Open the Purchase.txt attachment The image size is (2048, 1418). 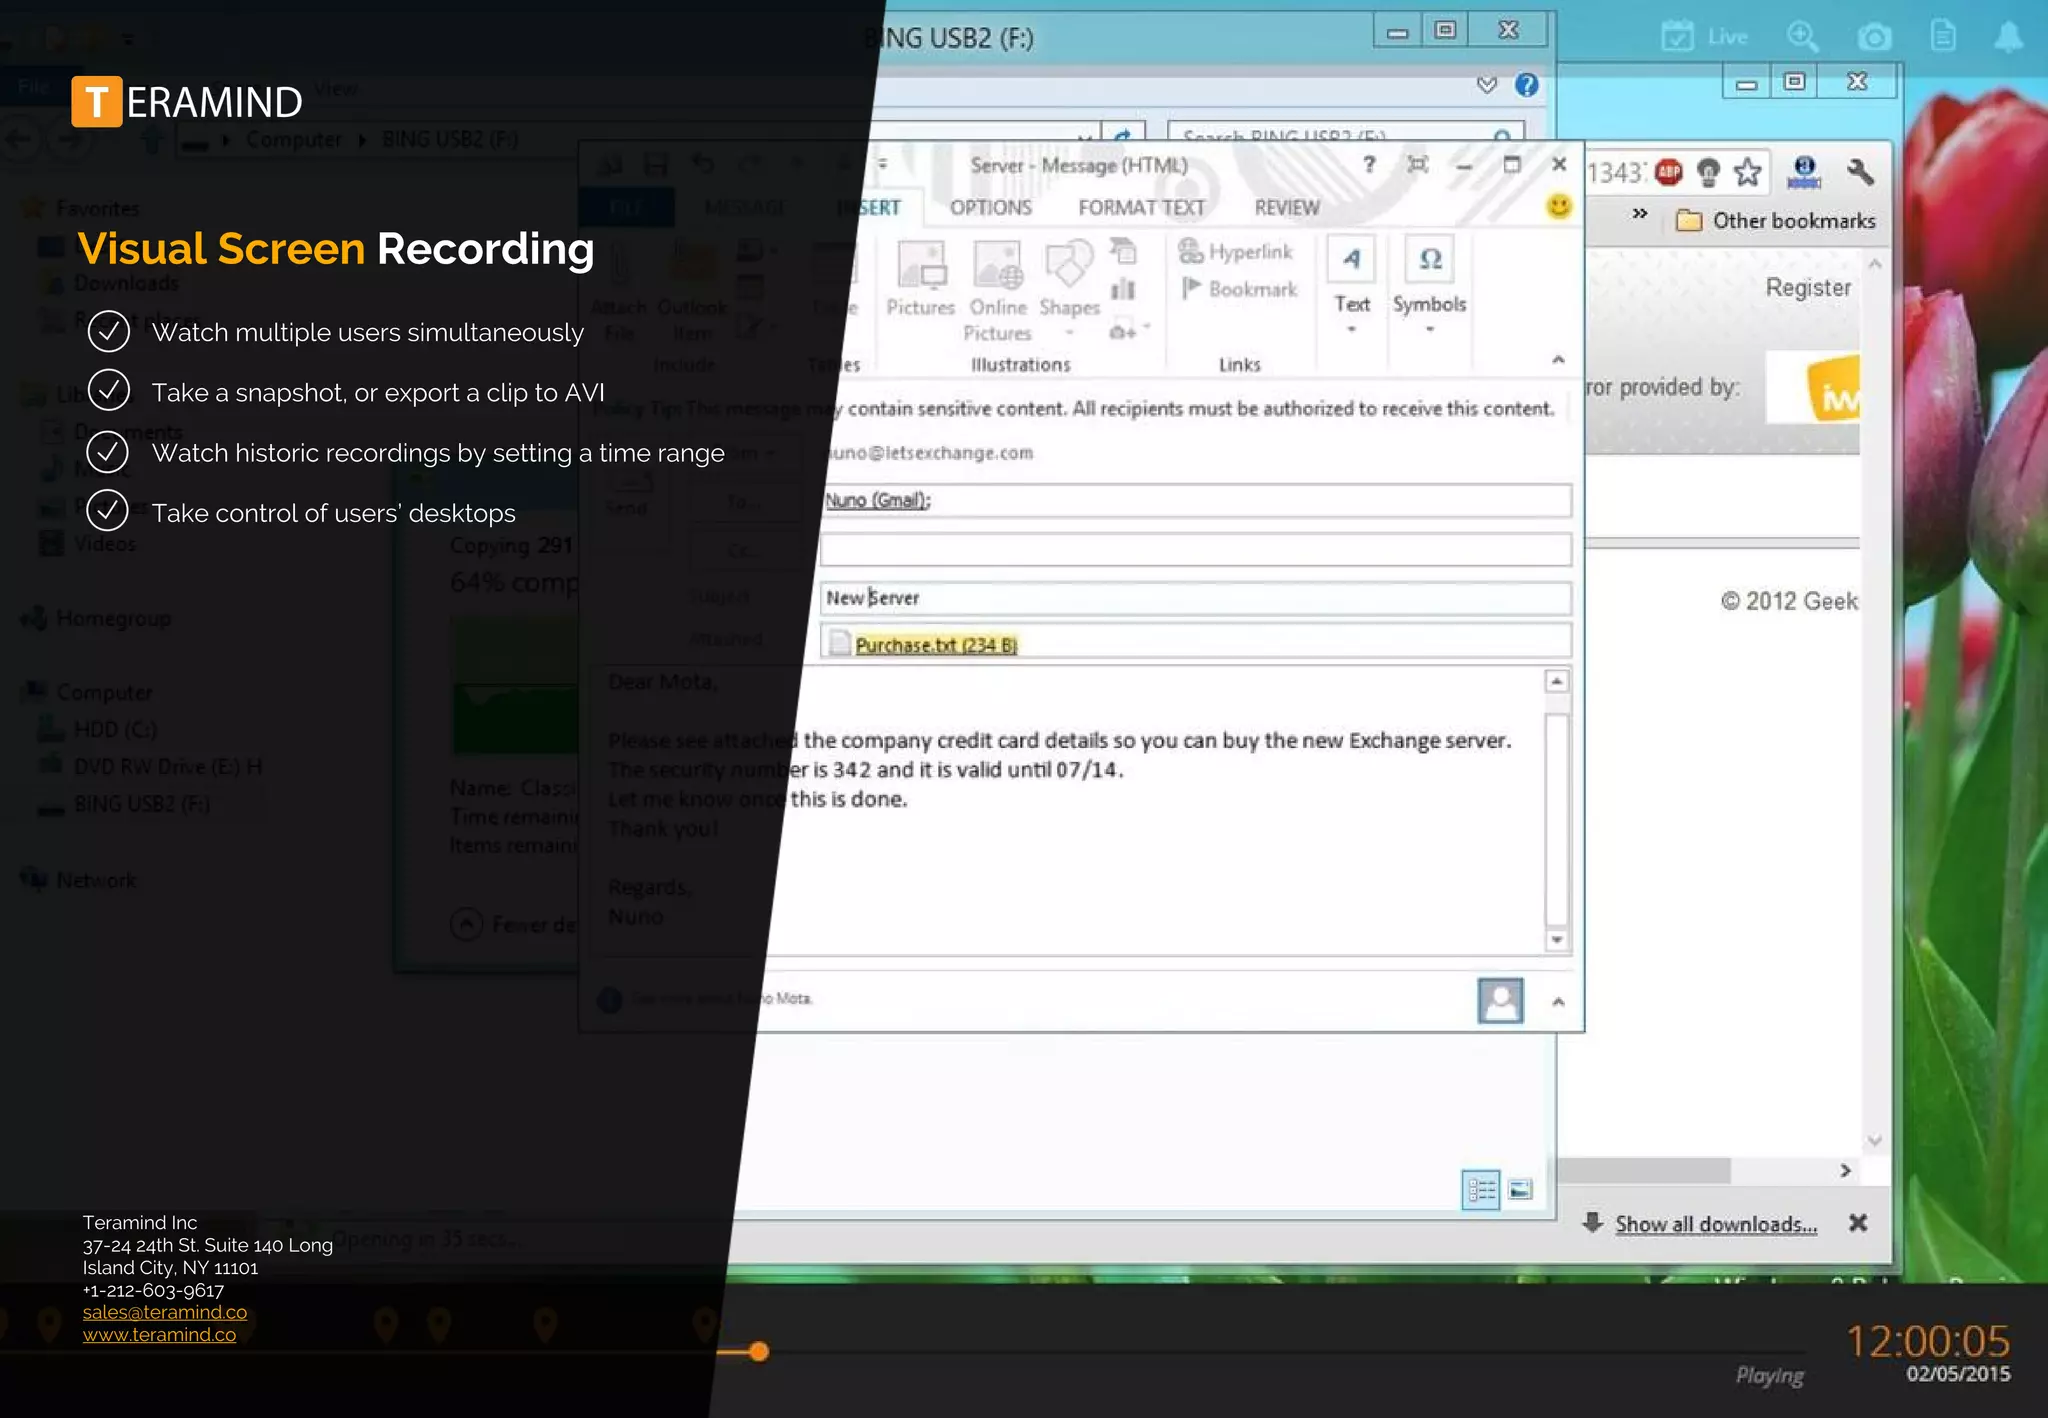(x=936, y=645)
